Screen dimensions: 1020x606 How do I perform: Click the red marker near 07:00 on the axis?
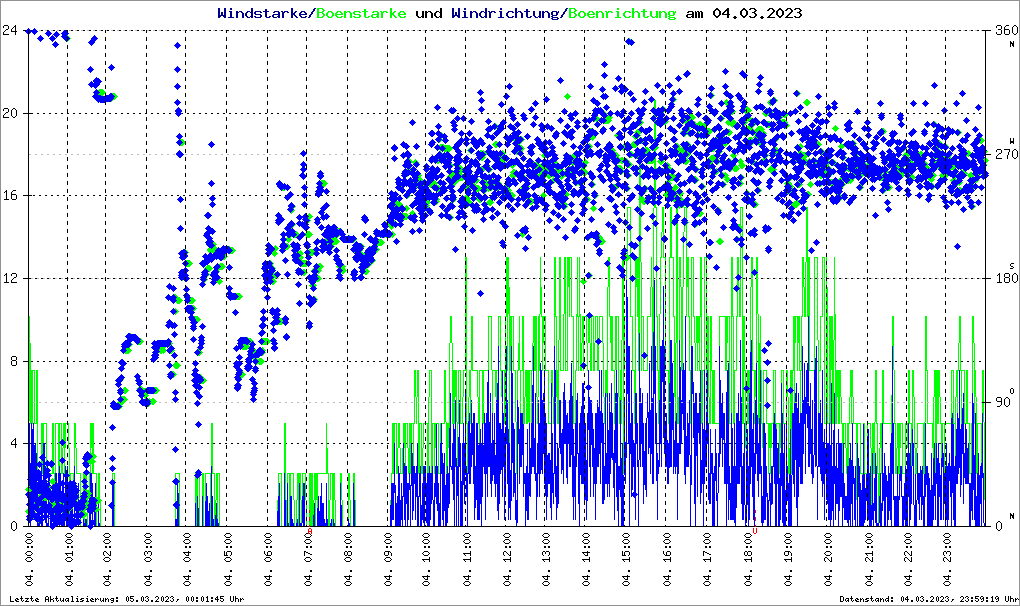[311, 531]
